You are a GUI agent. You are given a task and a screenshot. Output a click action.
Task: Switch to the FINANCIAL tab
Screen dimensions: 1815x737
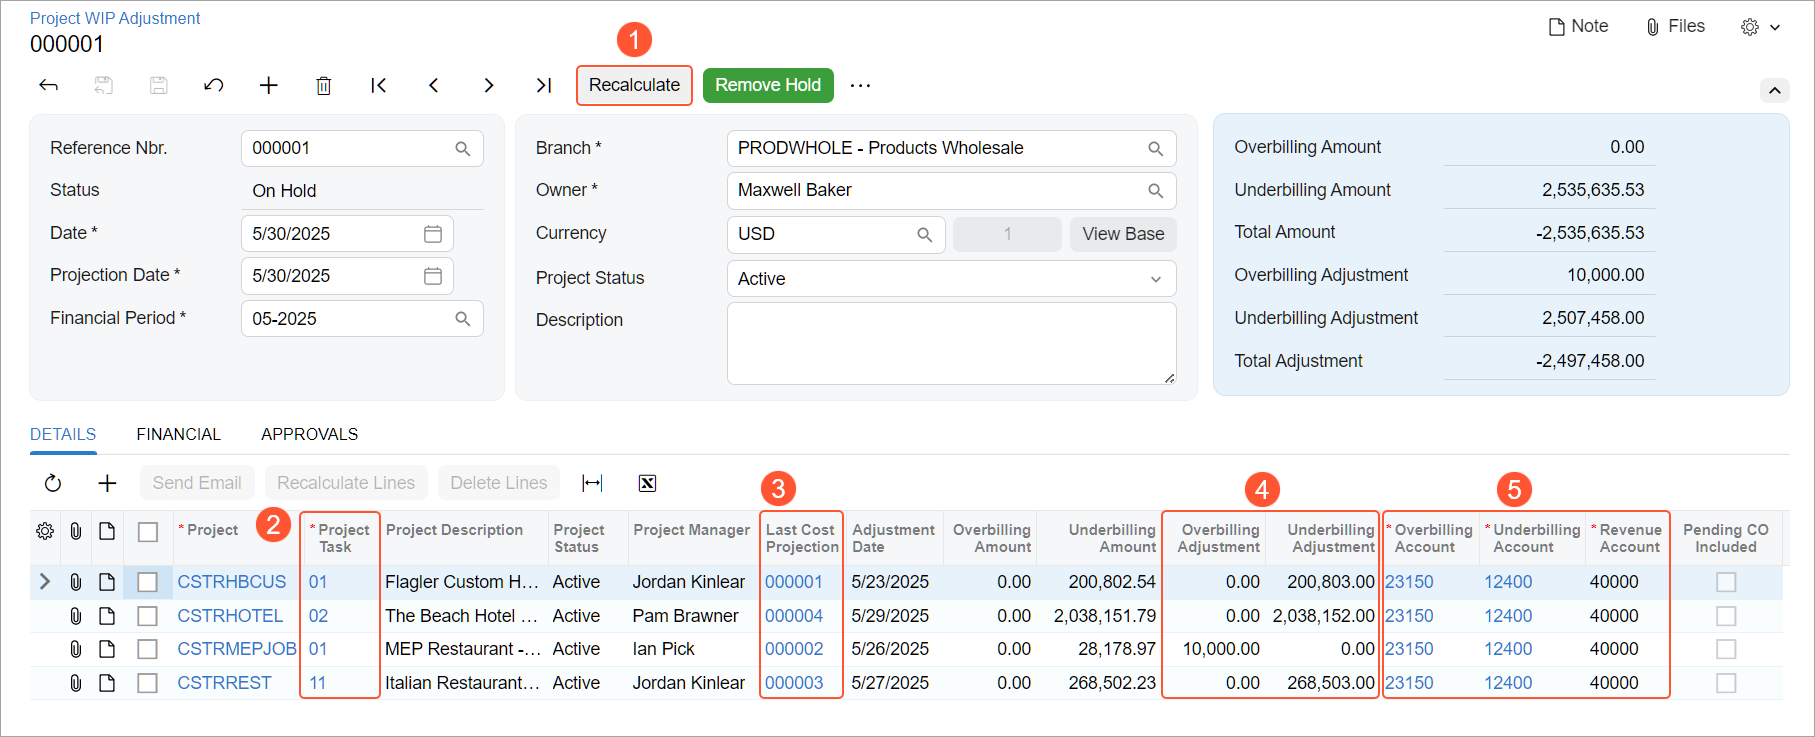178,434
